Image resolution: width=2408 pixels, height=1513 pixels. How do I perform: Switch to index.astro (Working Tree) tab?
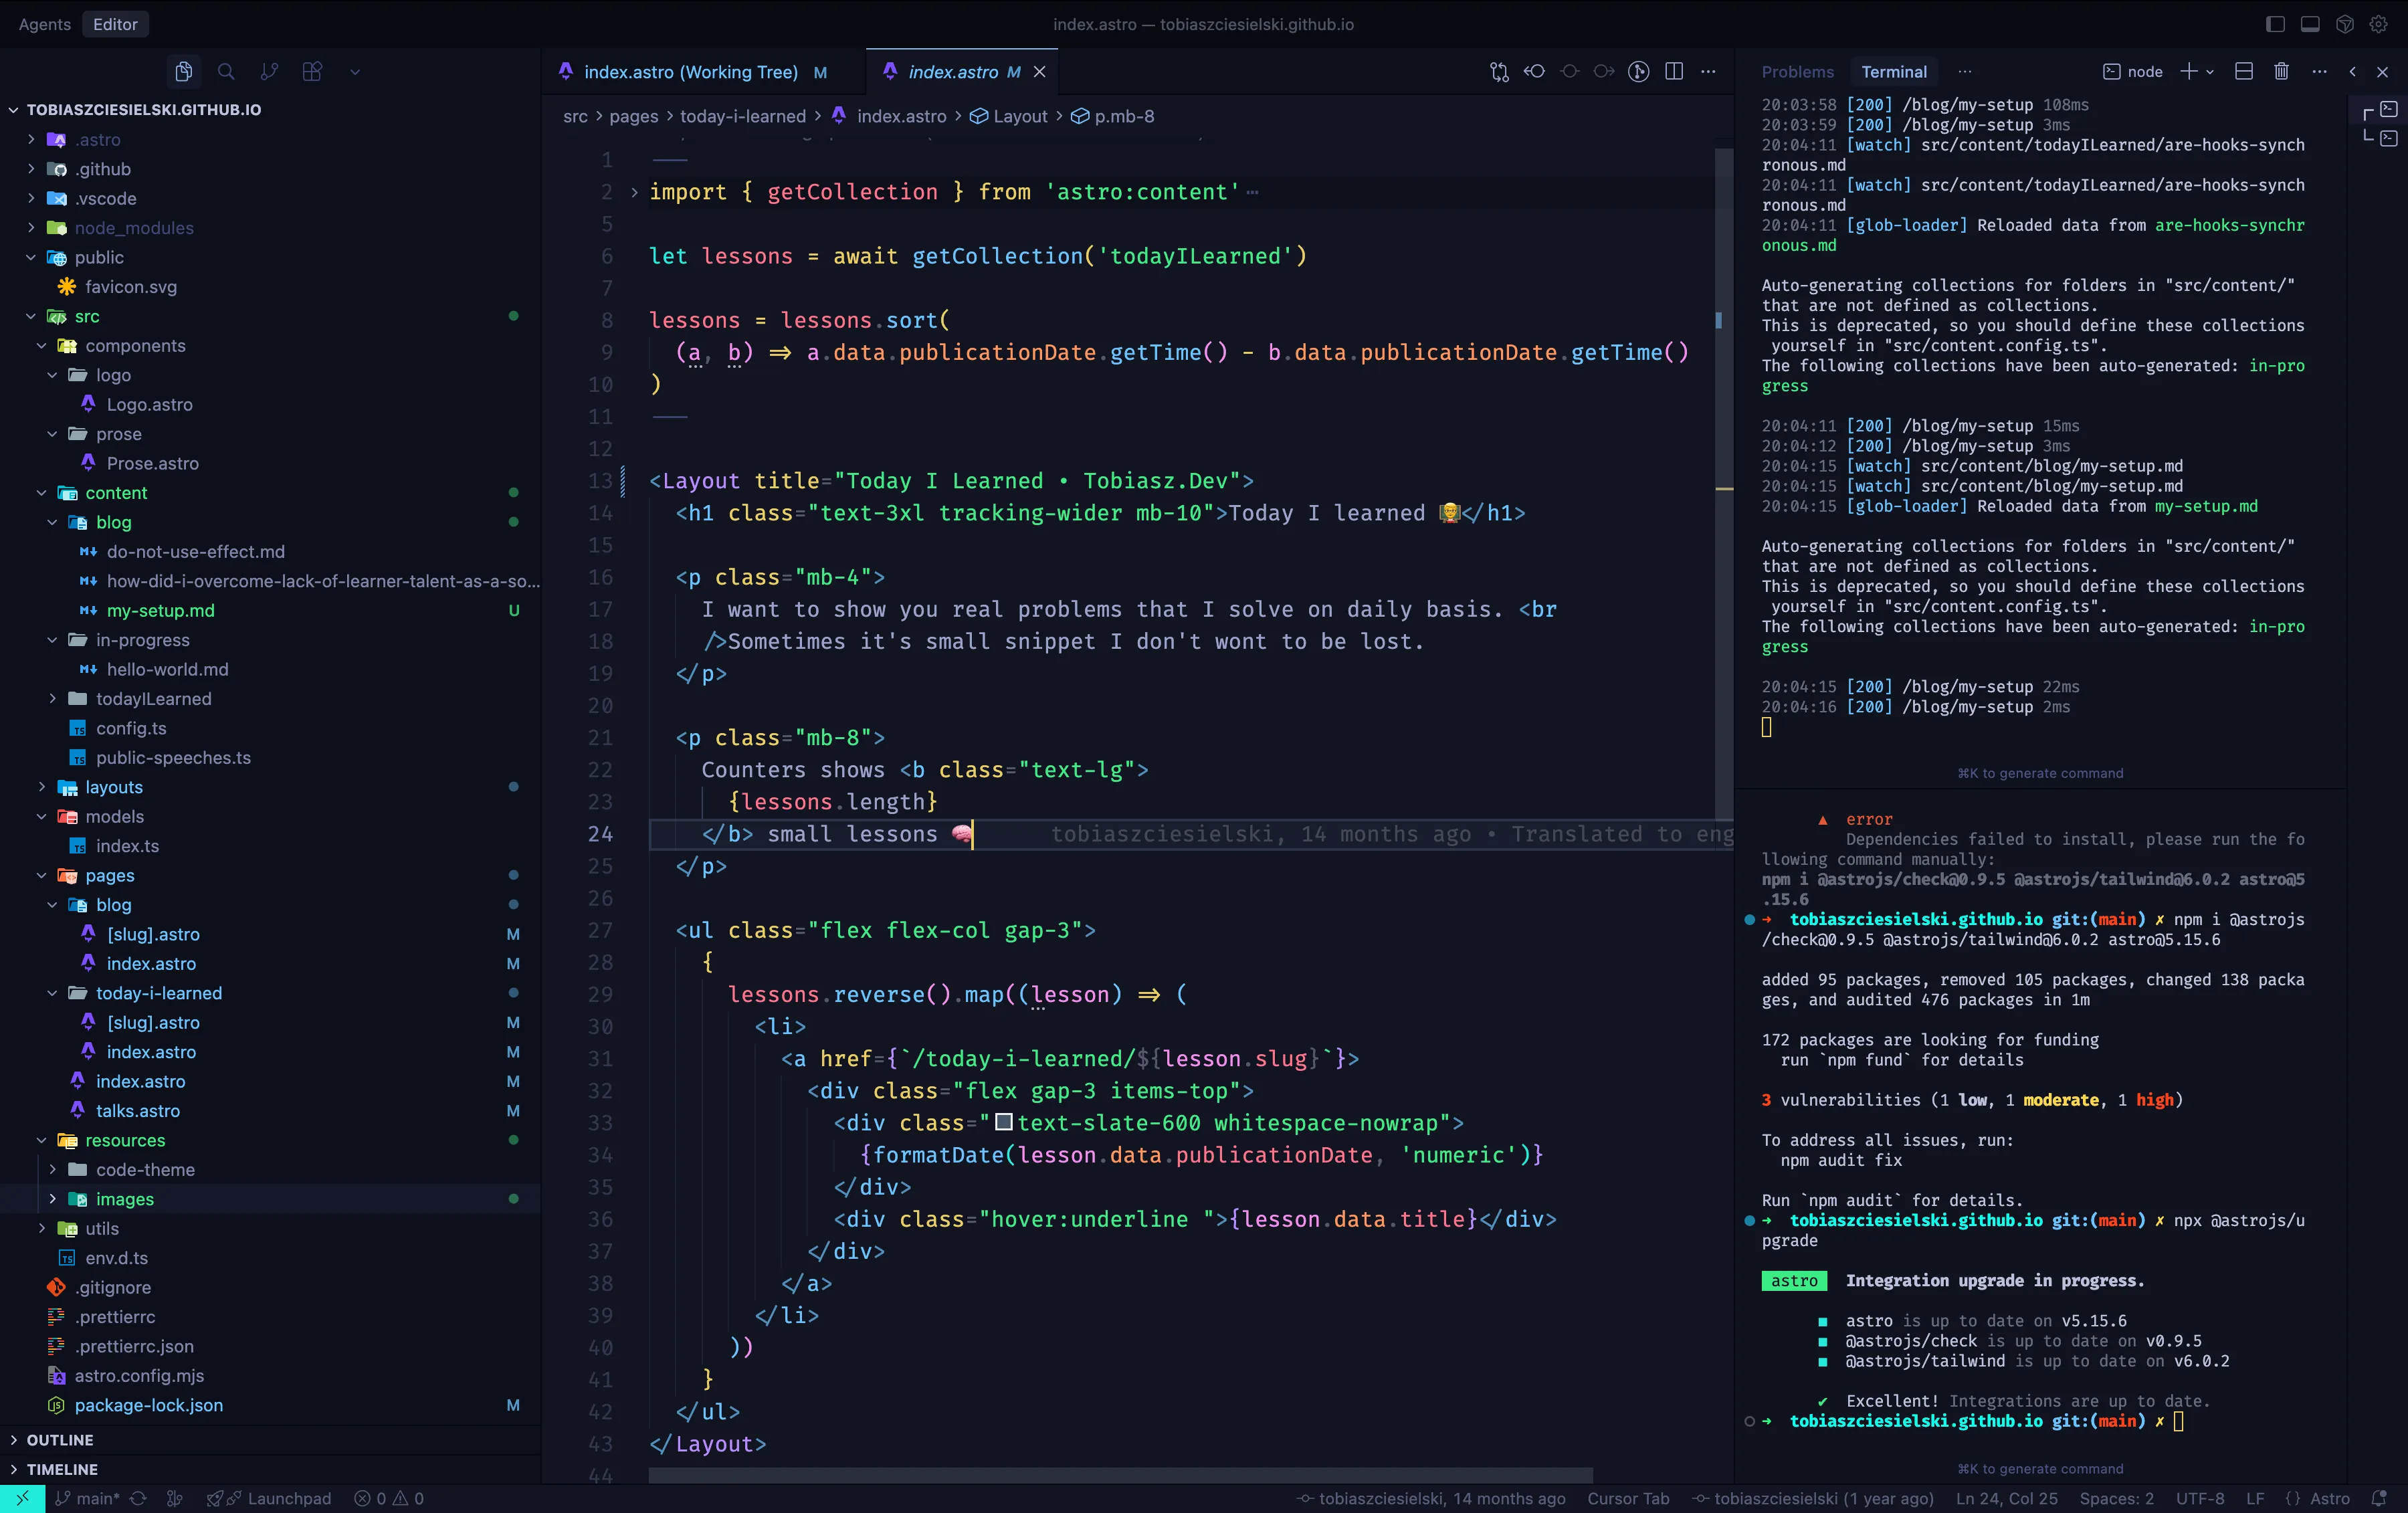(x=690, y=71)
